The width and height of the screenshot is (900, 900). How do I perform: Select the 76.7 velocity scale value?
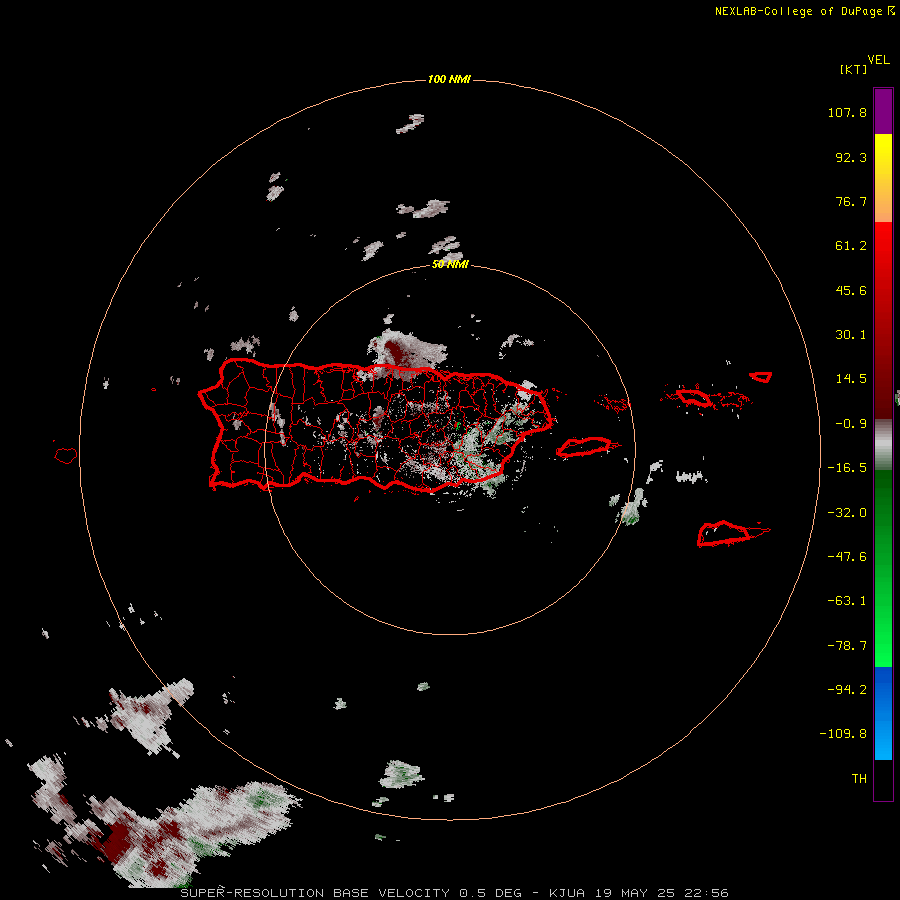tap(851, 201)
